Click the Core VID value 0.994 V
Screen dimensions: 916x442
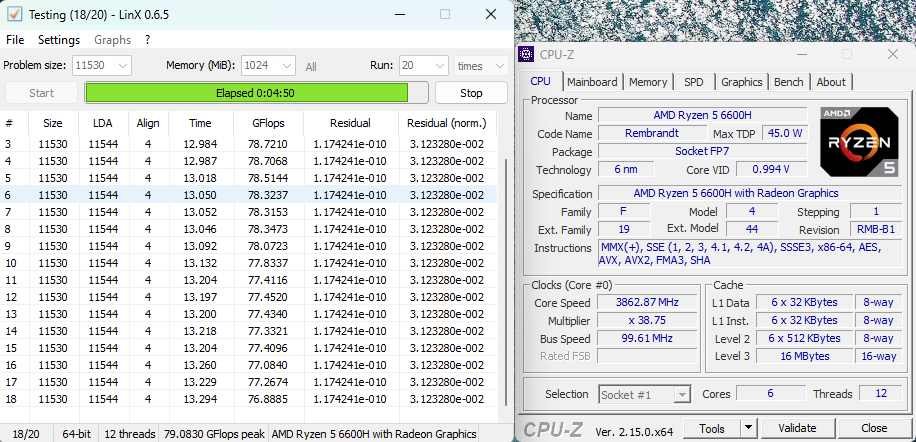point(771,169)
